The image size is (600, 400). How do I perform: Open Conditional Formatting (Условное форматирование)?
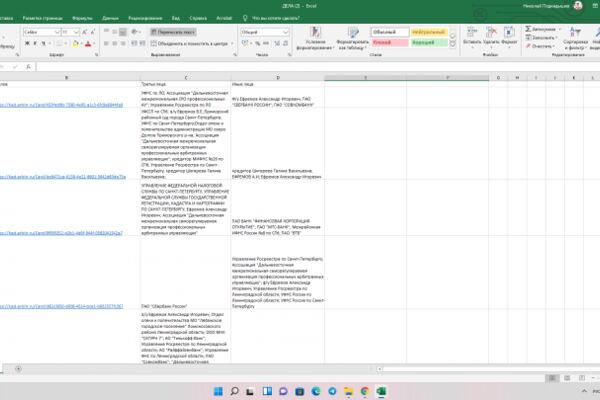click(x=315, y=39)
